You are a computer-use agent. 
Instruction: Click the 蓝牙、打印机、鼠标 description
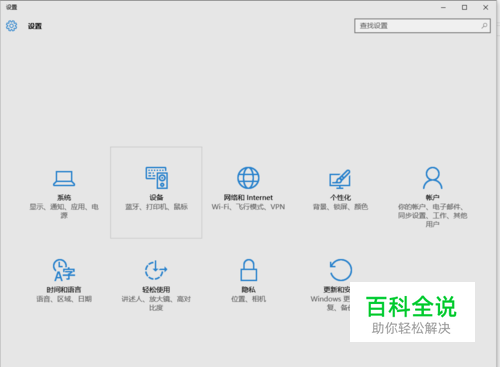(x=156, y=207)
